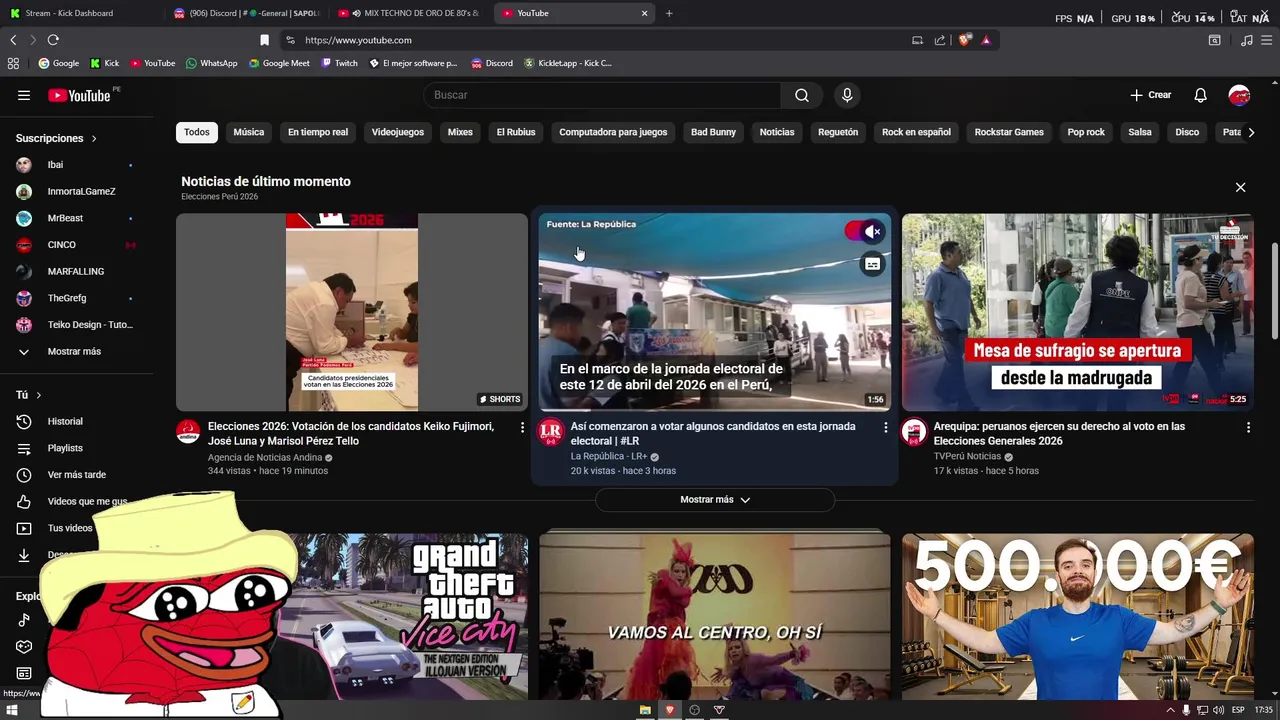The height and width of the screenshot is (720, 1280).
Task: Open options for Elecciones 2026 Andina video
Action: point(522,427)
